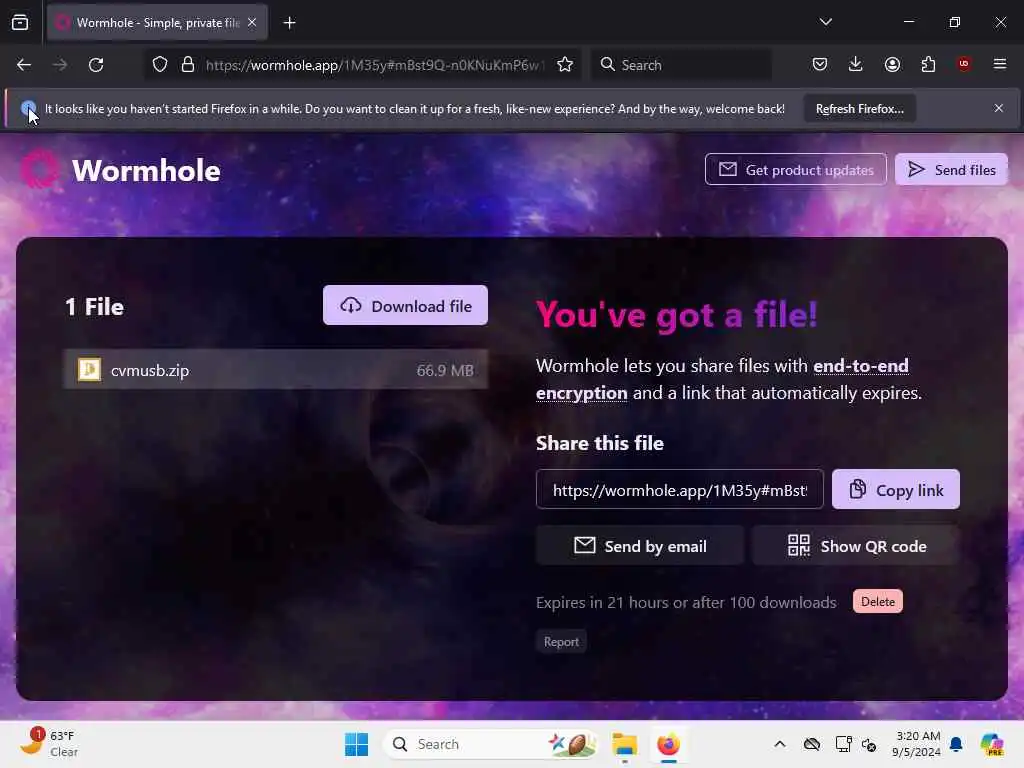Click the red Delete button
Screen dimensions: 1024x768
click(878, 601)
